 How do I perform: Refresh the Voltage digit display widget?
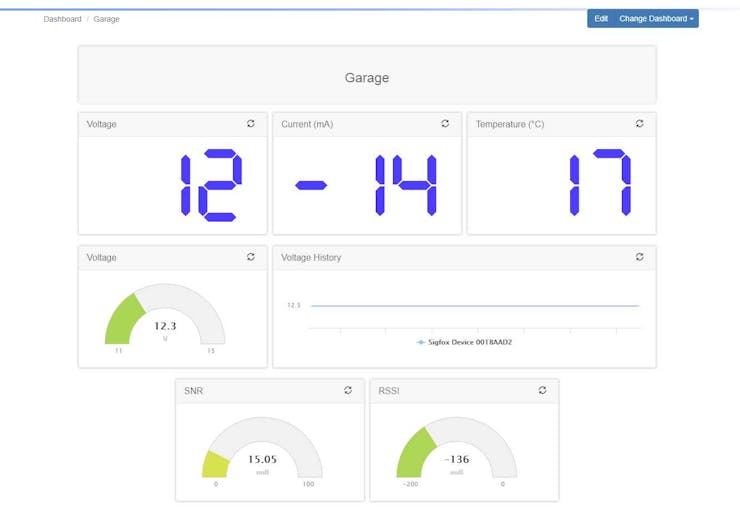[251, 124]
